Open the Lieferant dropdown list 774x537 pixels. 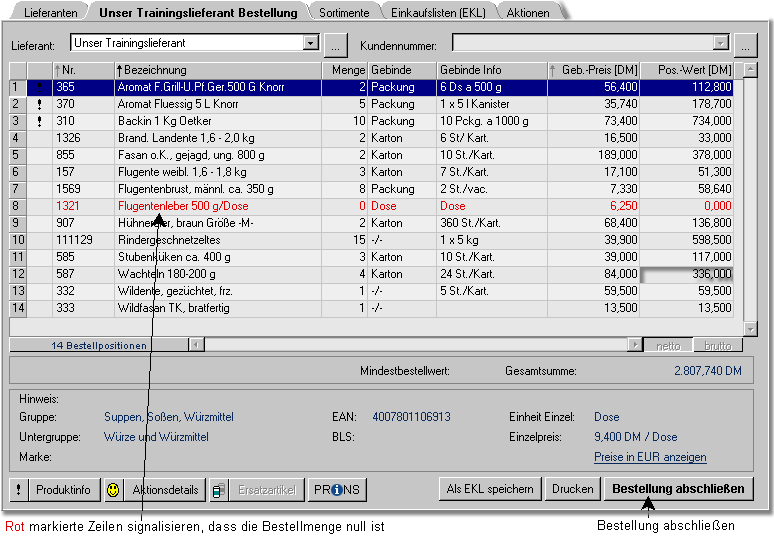tap(310, 44)
